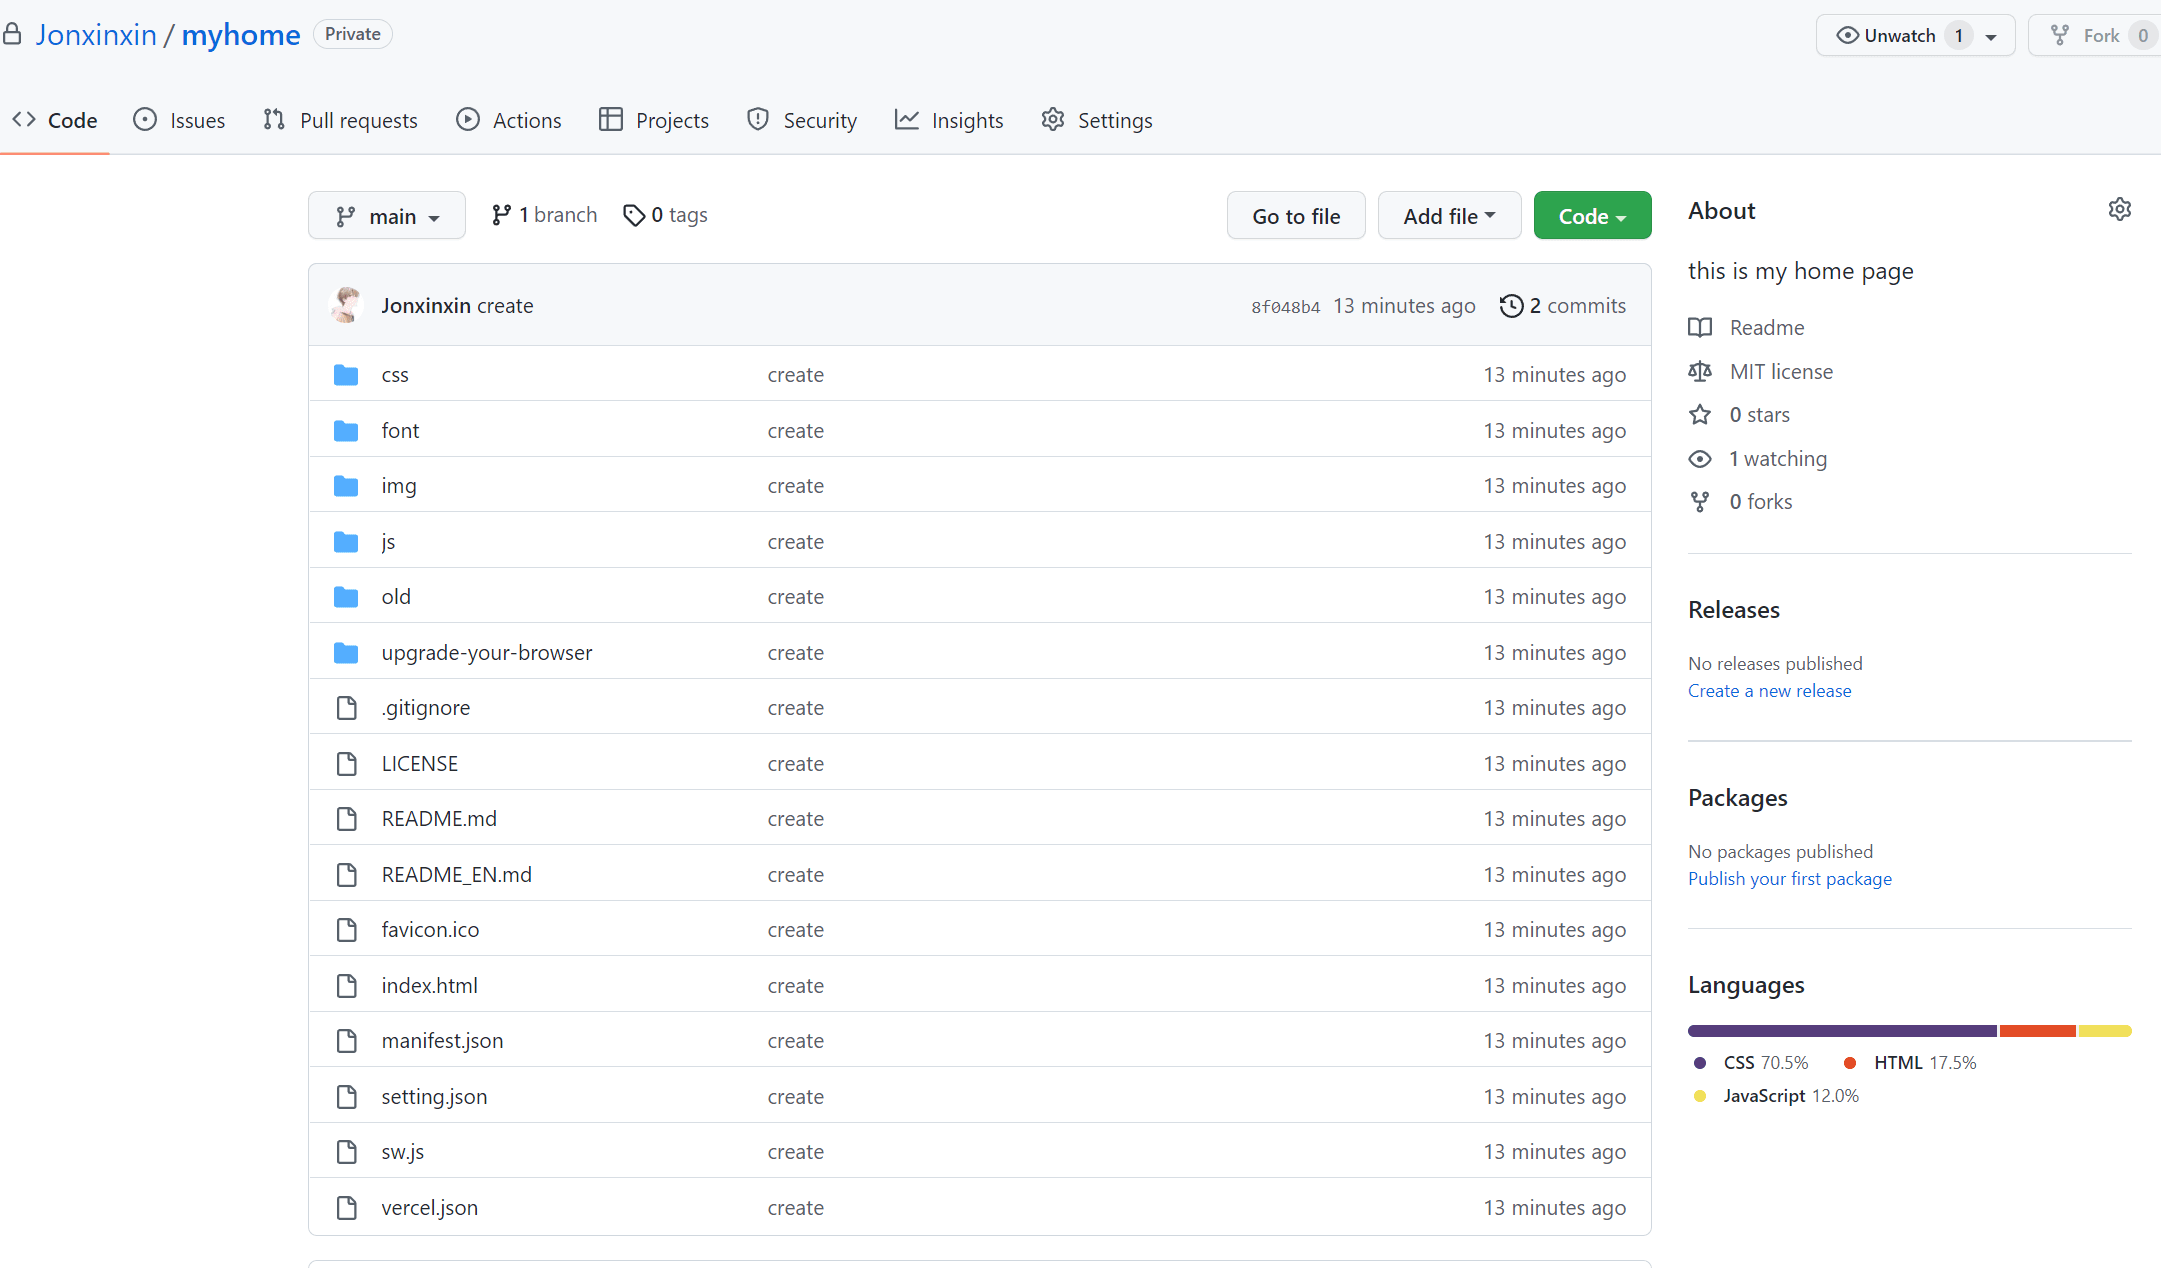Image resolution: width=2161 pixels, height=1268 pixels.
Task: Expand the green Code dropdown
Action: (1592, 216)
